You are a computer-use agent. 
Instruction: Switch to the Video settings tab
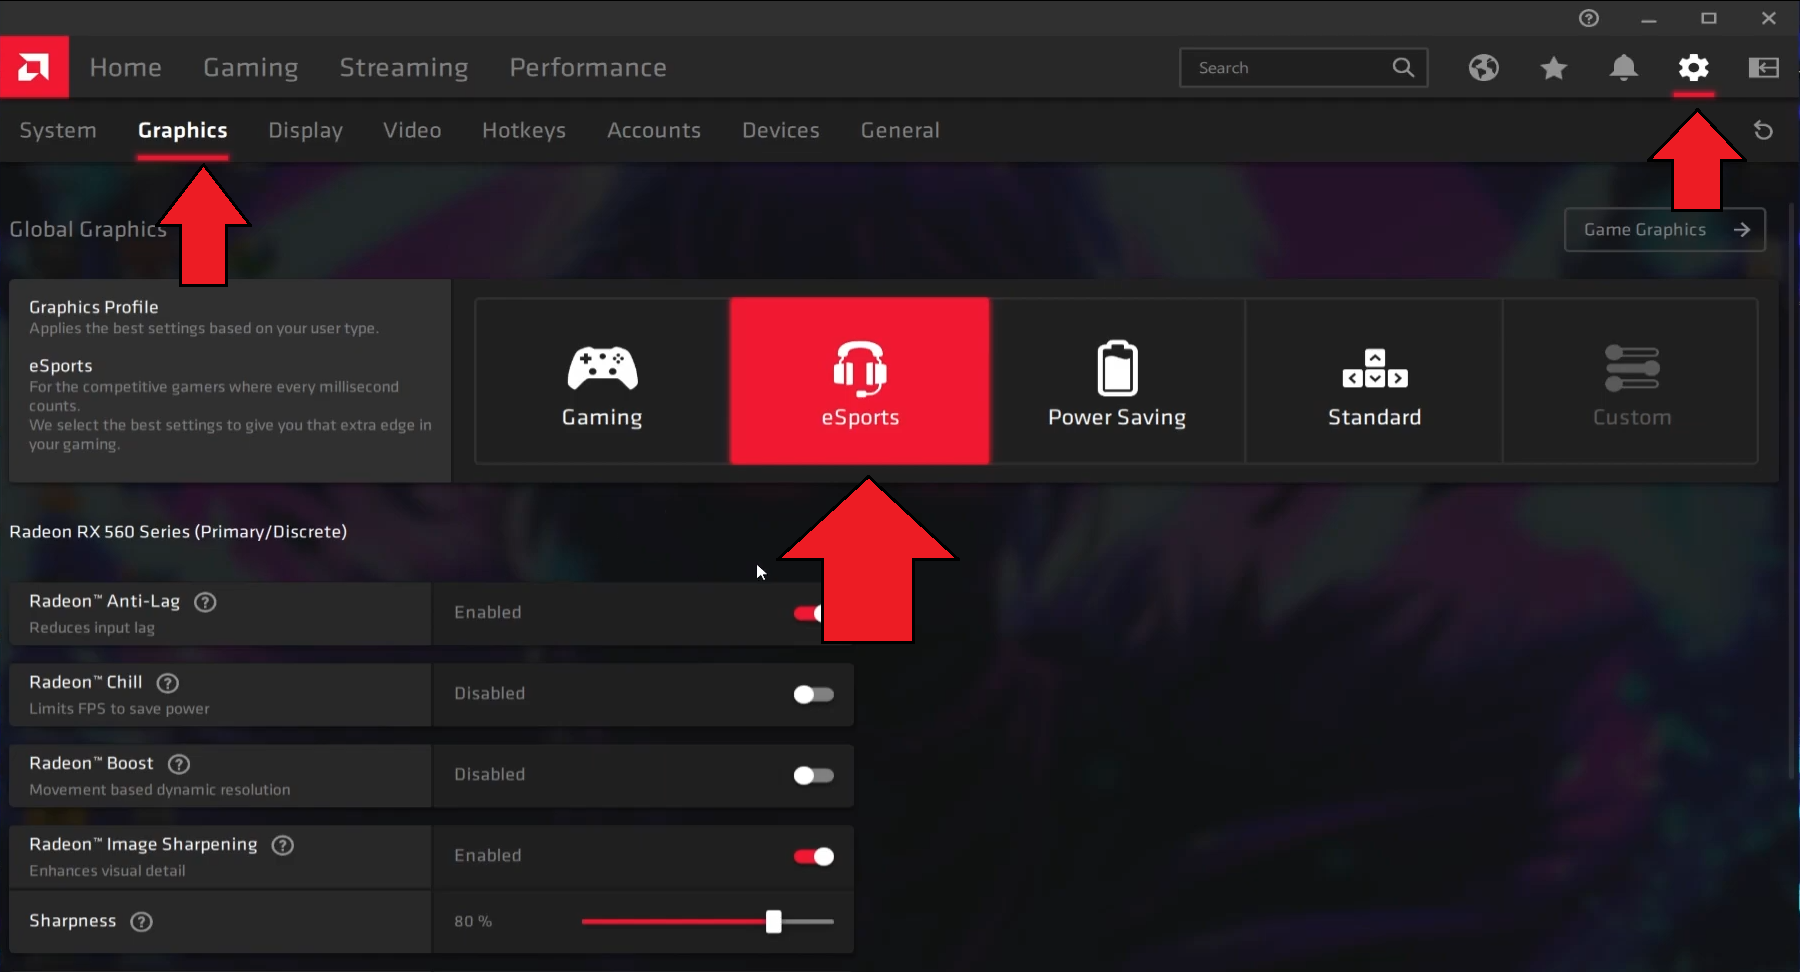click(x=412, y=130)
